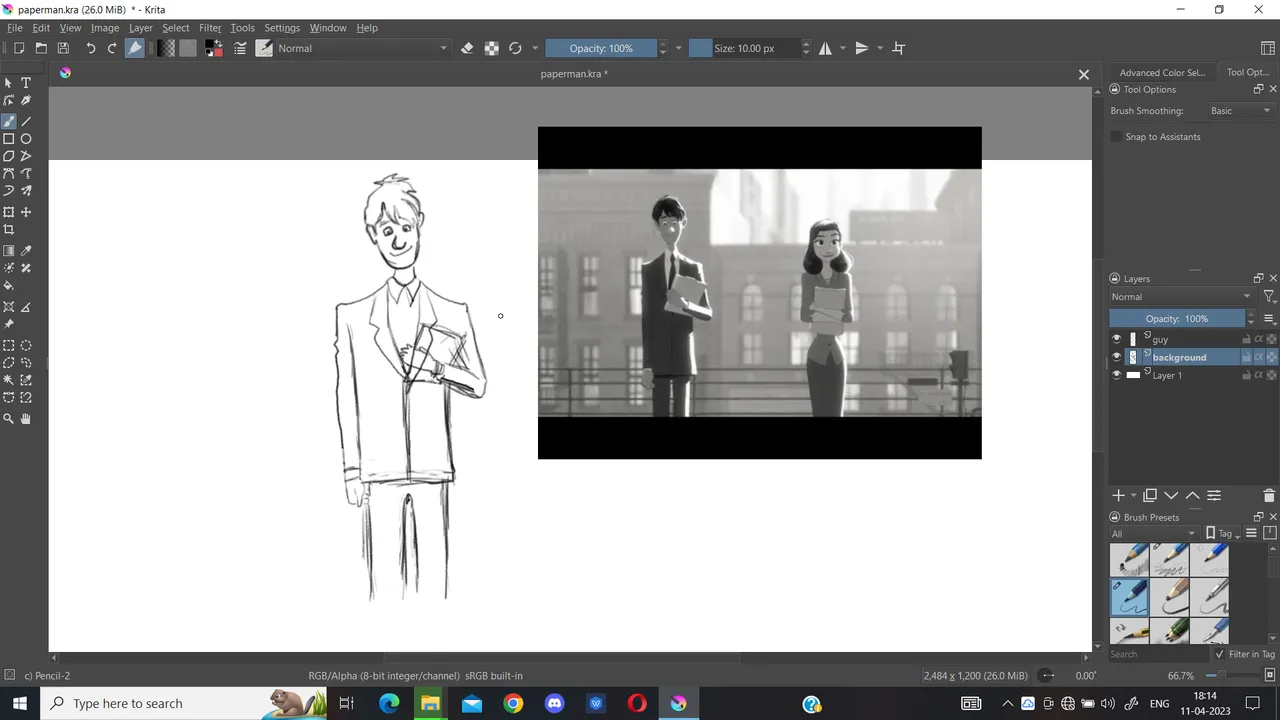Delete the selected layer with the trash icon
The image size is (1280, 720).
point(1269,496)
